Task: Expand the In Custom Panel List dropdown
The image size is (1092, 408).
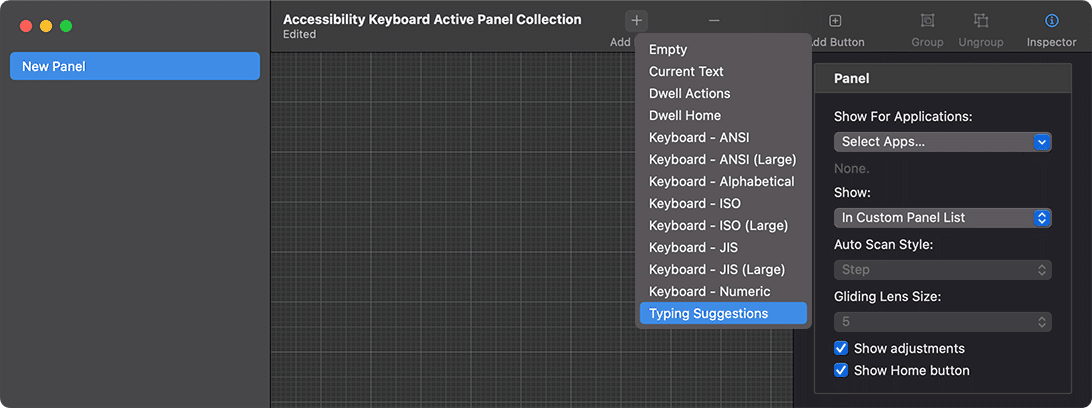Action: [x=942, y=218]
